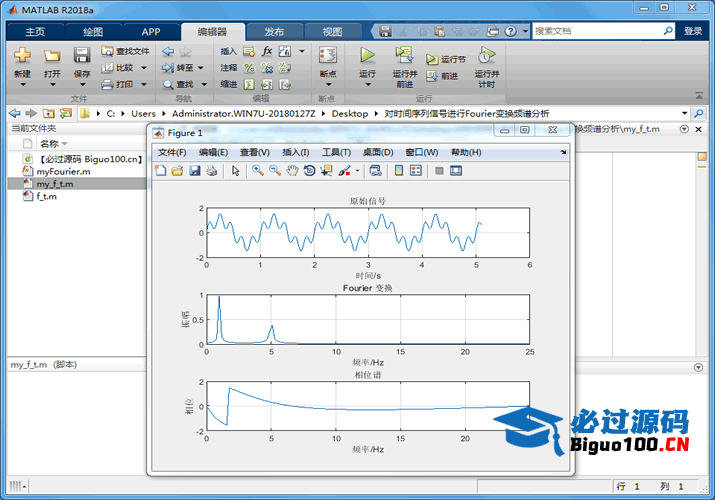The width and height of the screenshot is (715, 500).
Task: Expand the Breakpoints dropdown arrow
Action: [x=328, y=85]
